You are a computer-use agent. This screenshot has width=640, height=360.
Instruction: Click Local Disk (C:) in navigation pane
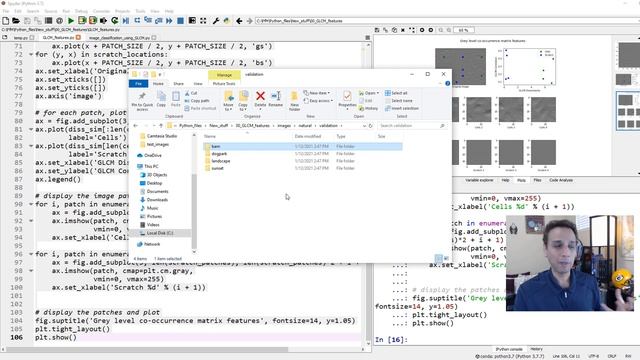(159, 233)
